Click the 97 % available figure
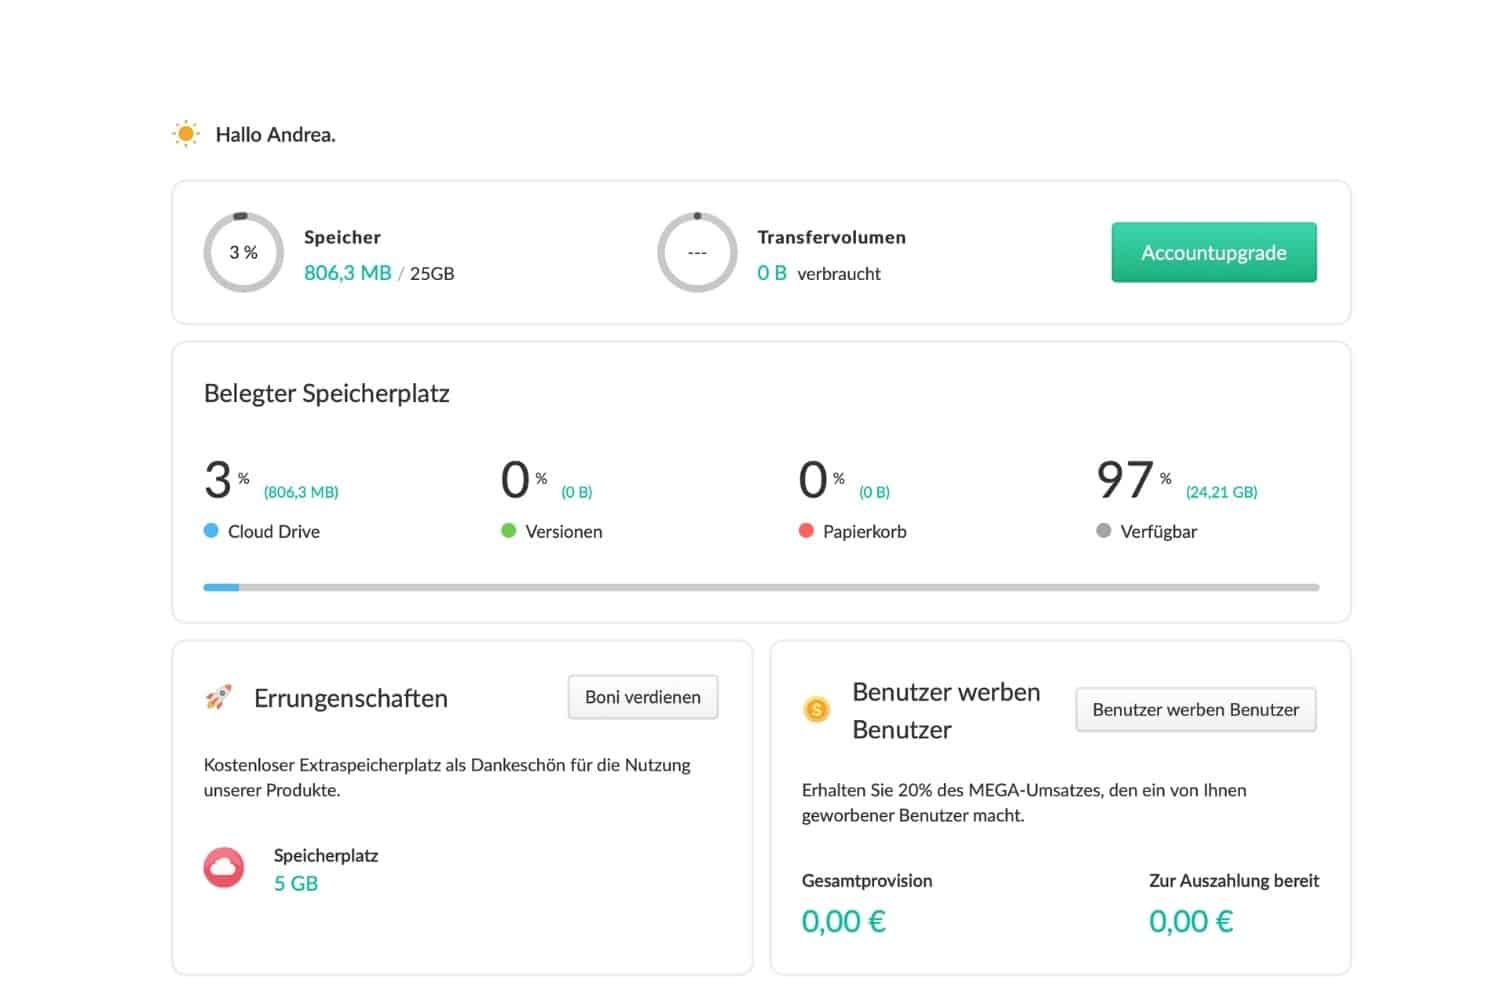 [1134, 480]
